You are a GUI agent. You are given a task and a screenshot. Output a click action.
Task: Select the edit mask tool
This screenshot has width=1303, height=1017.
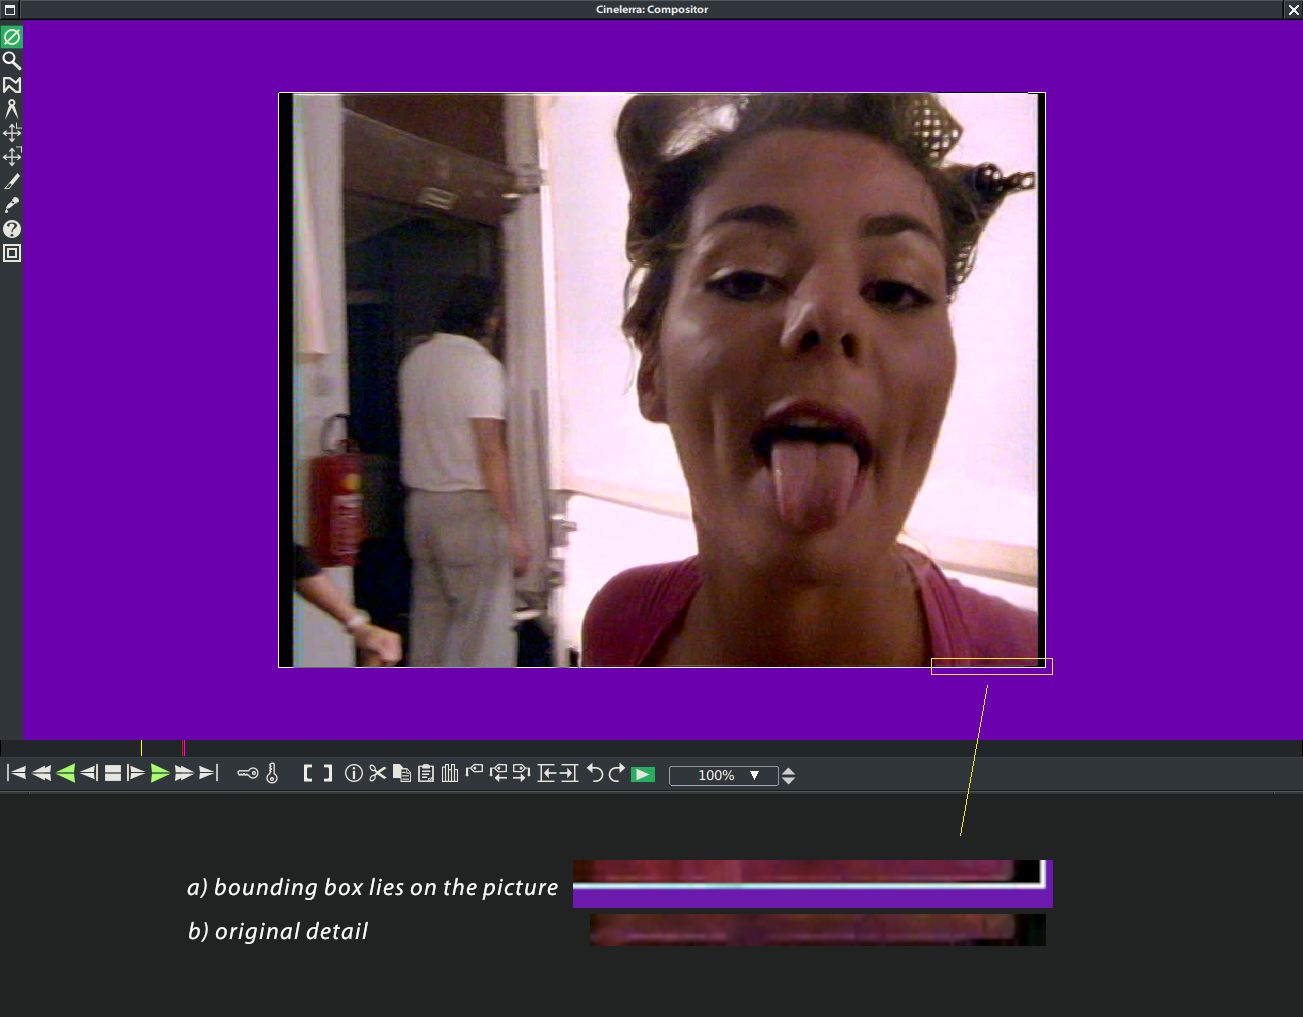[12, 85]
